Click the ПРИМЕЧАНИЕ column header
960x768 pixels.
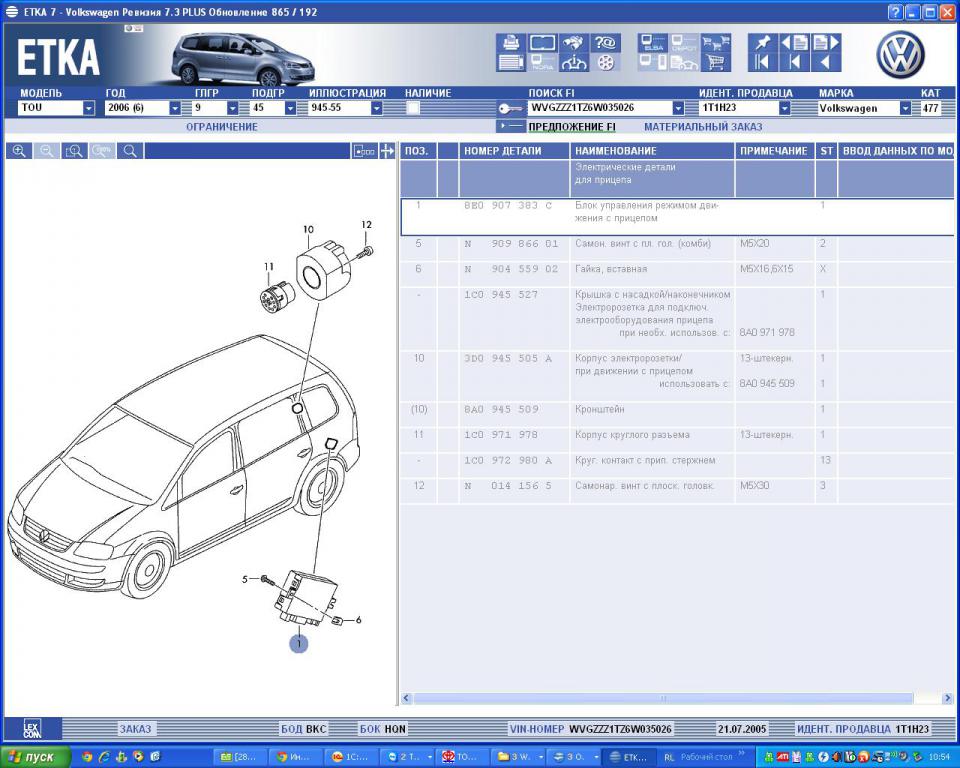[774, 151]
